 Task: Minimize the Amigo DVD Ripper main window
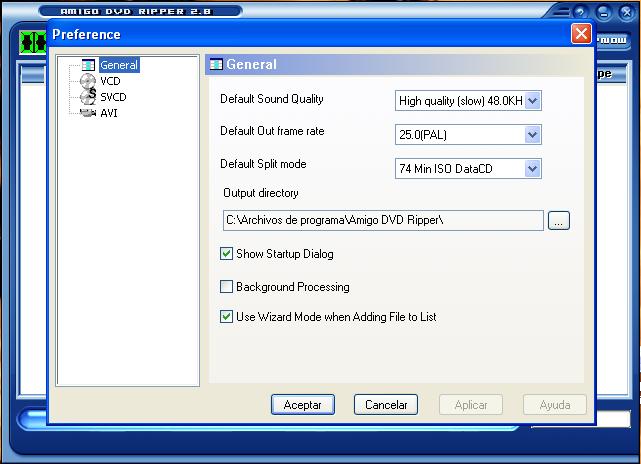coord(604,13)
